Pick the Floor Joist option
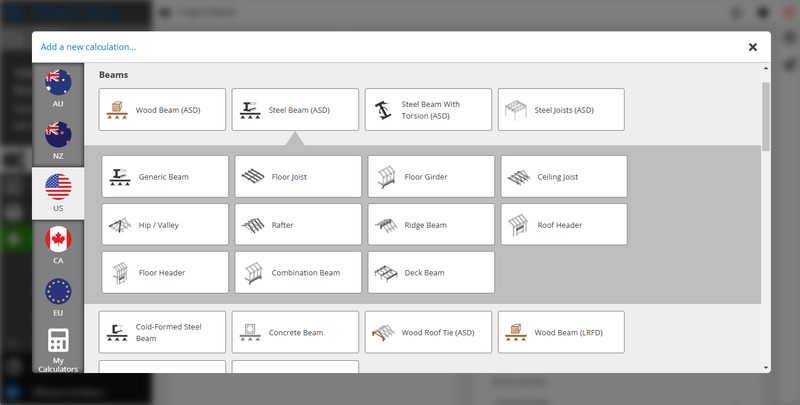The width and height of the screenshot is (800, 405). pyautogui.click(x=298, y=176)
